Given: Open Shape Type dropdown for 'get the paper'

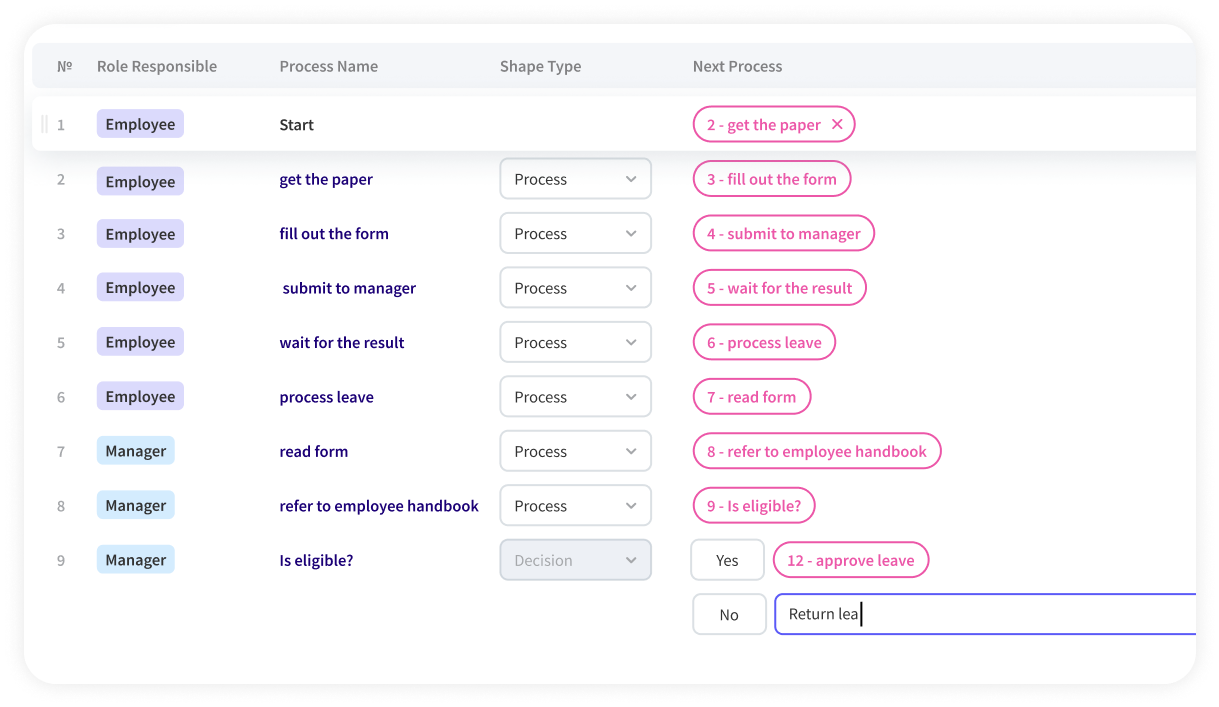Looking at the screenshot, I should tap(575, 180).
